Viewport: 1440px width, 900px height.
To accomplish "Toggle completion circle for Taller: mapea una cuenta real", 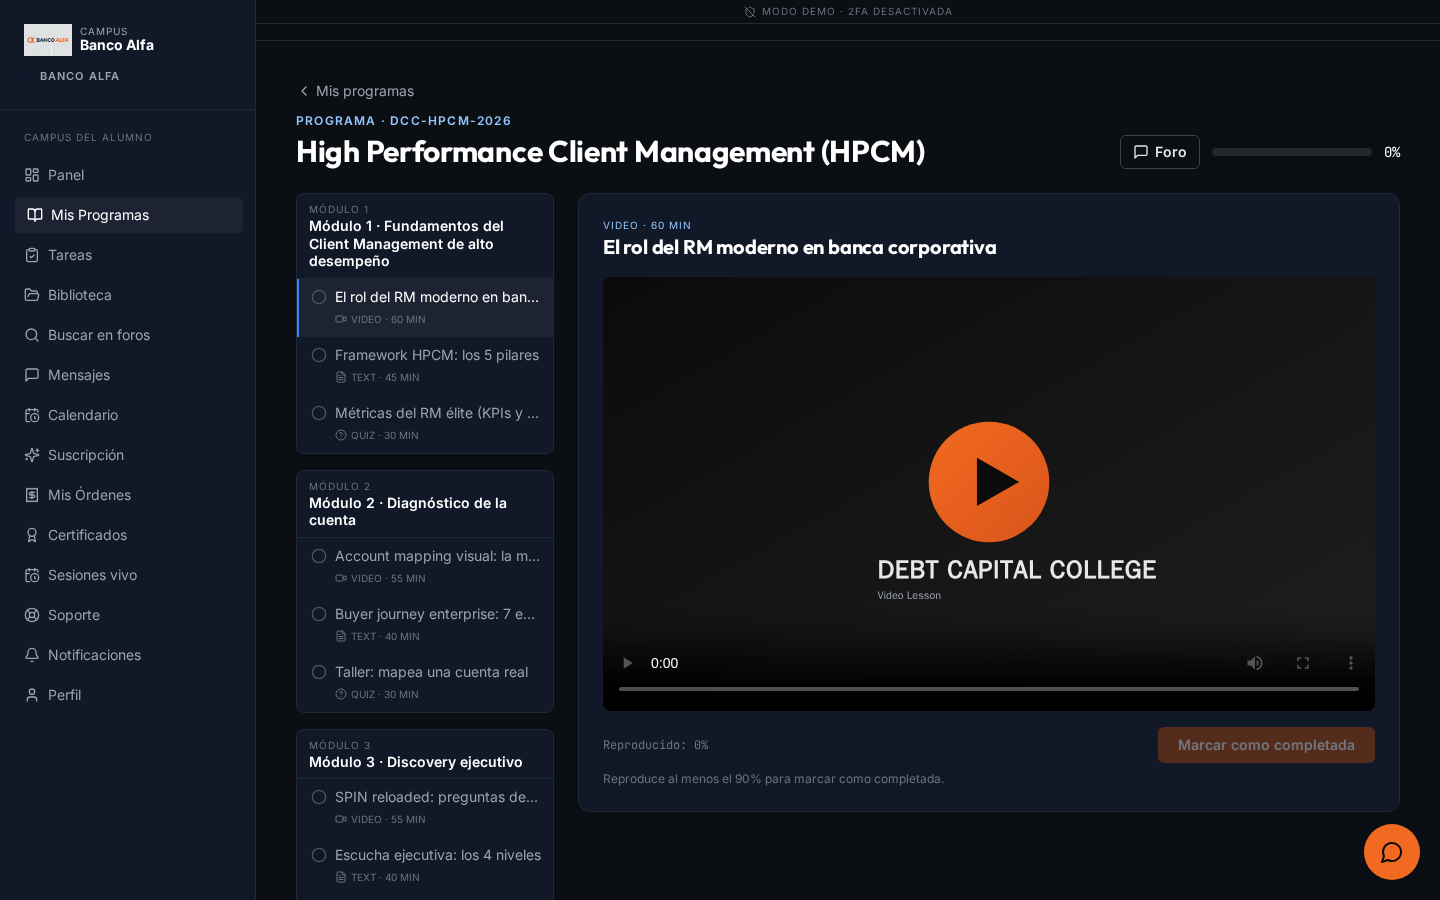I will pyautogui.click(x=319, y=672).
